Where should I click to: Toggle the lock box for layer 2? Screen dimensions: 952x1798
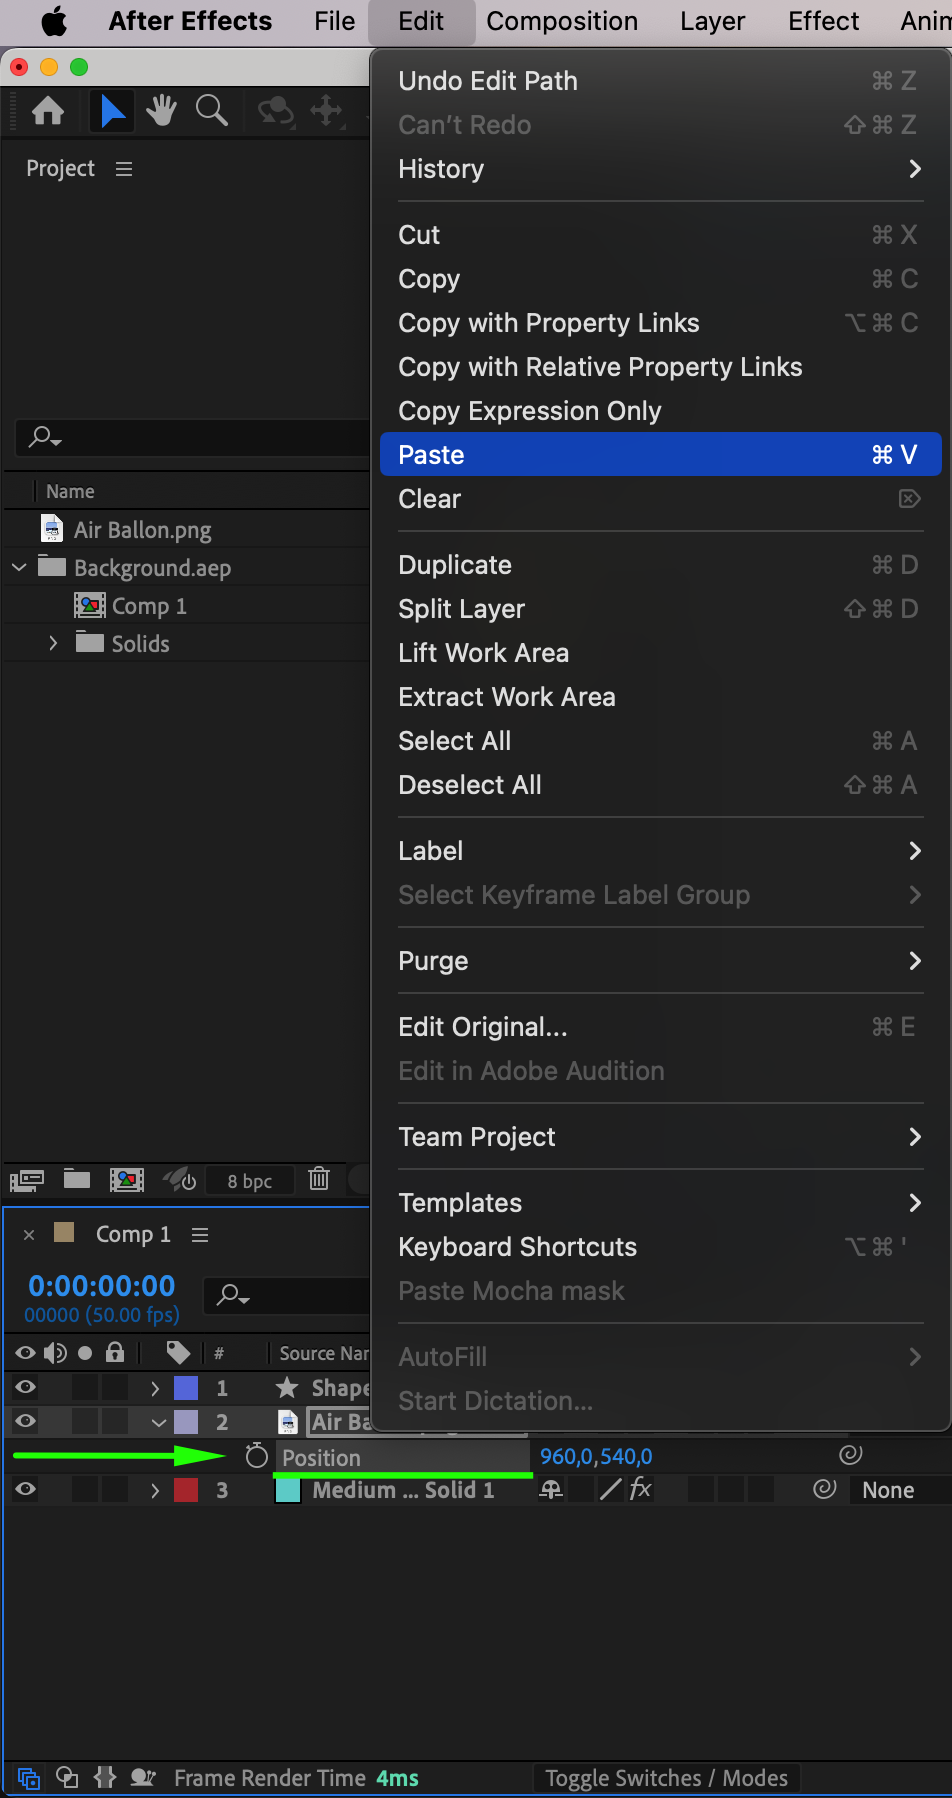115,1421
